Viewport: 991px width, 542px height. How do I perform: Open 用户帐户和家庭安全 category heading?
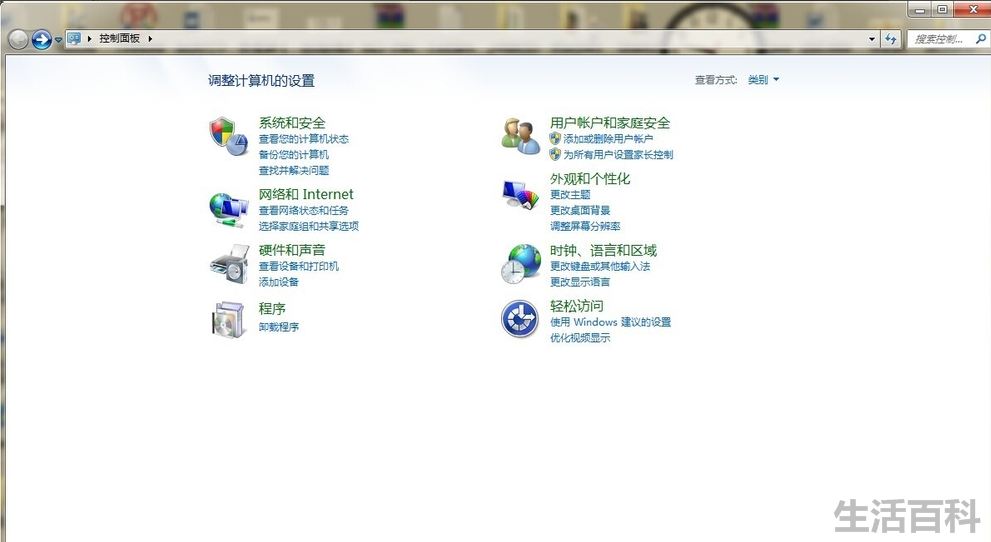point(610,123)
